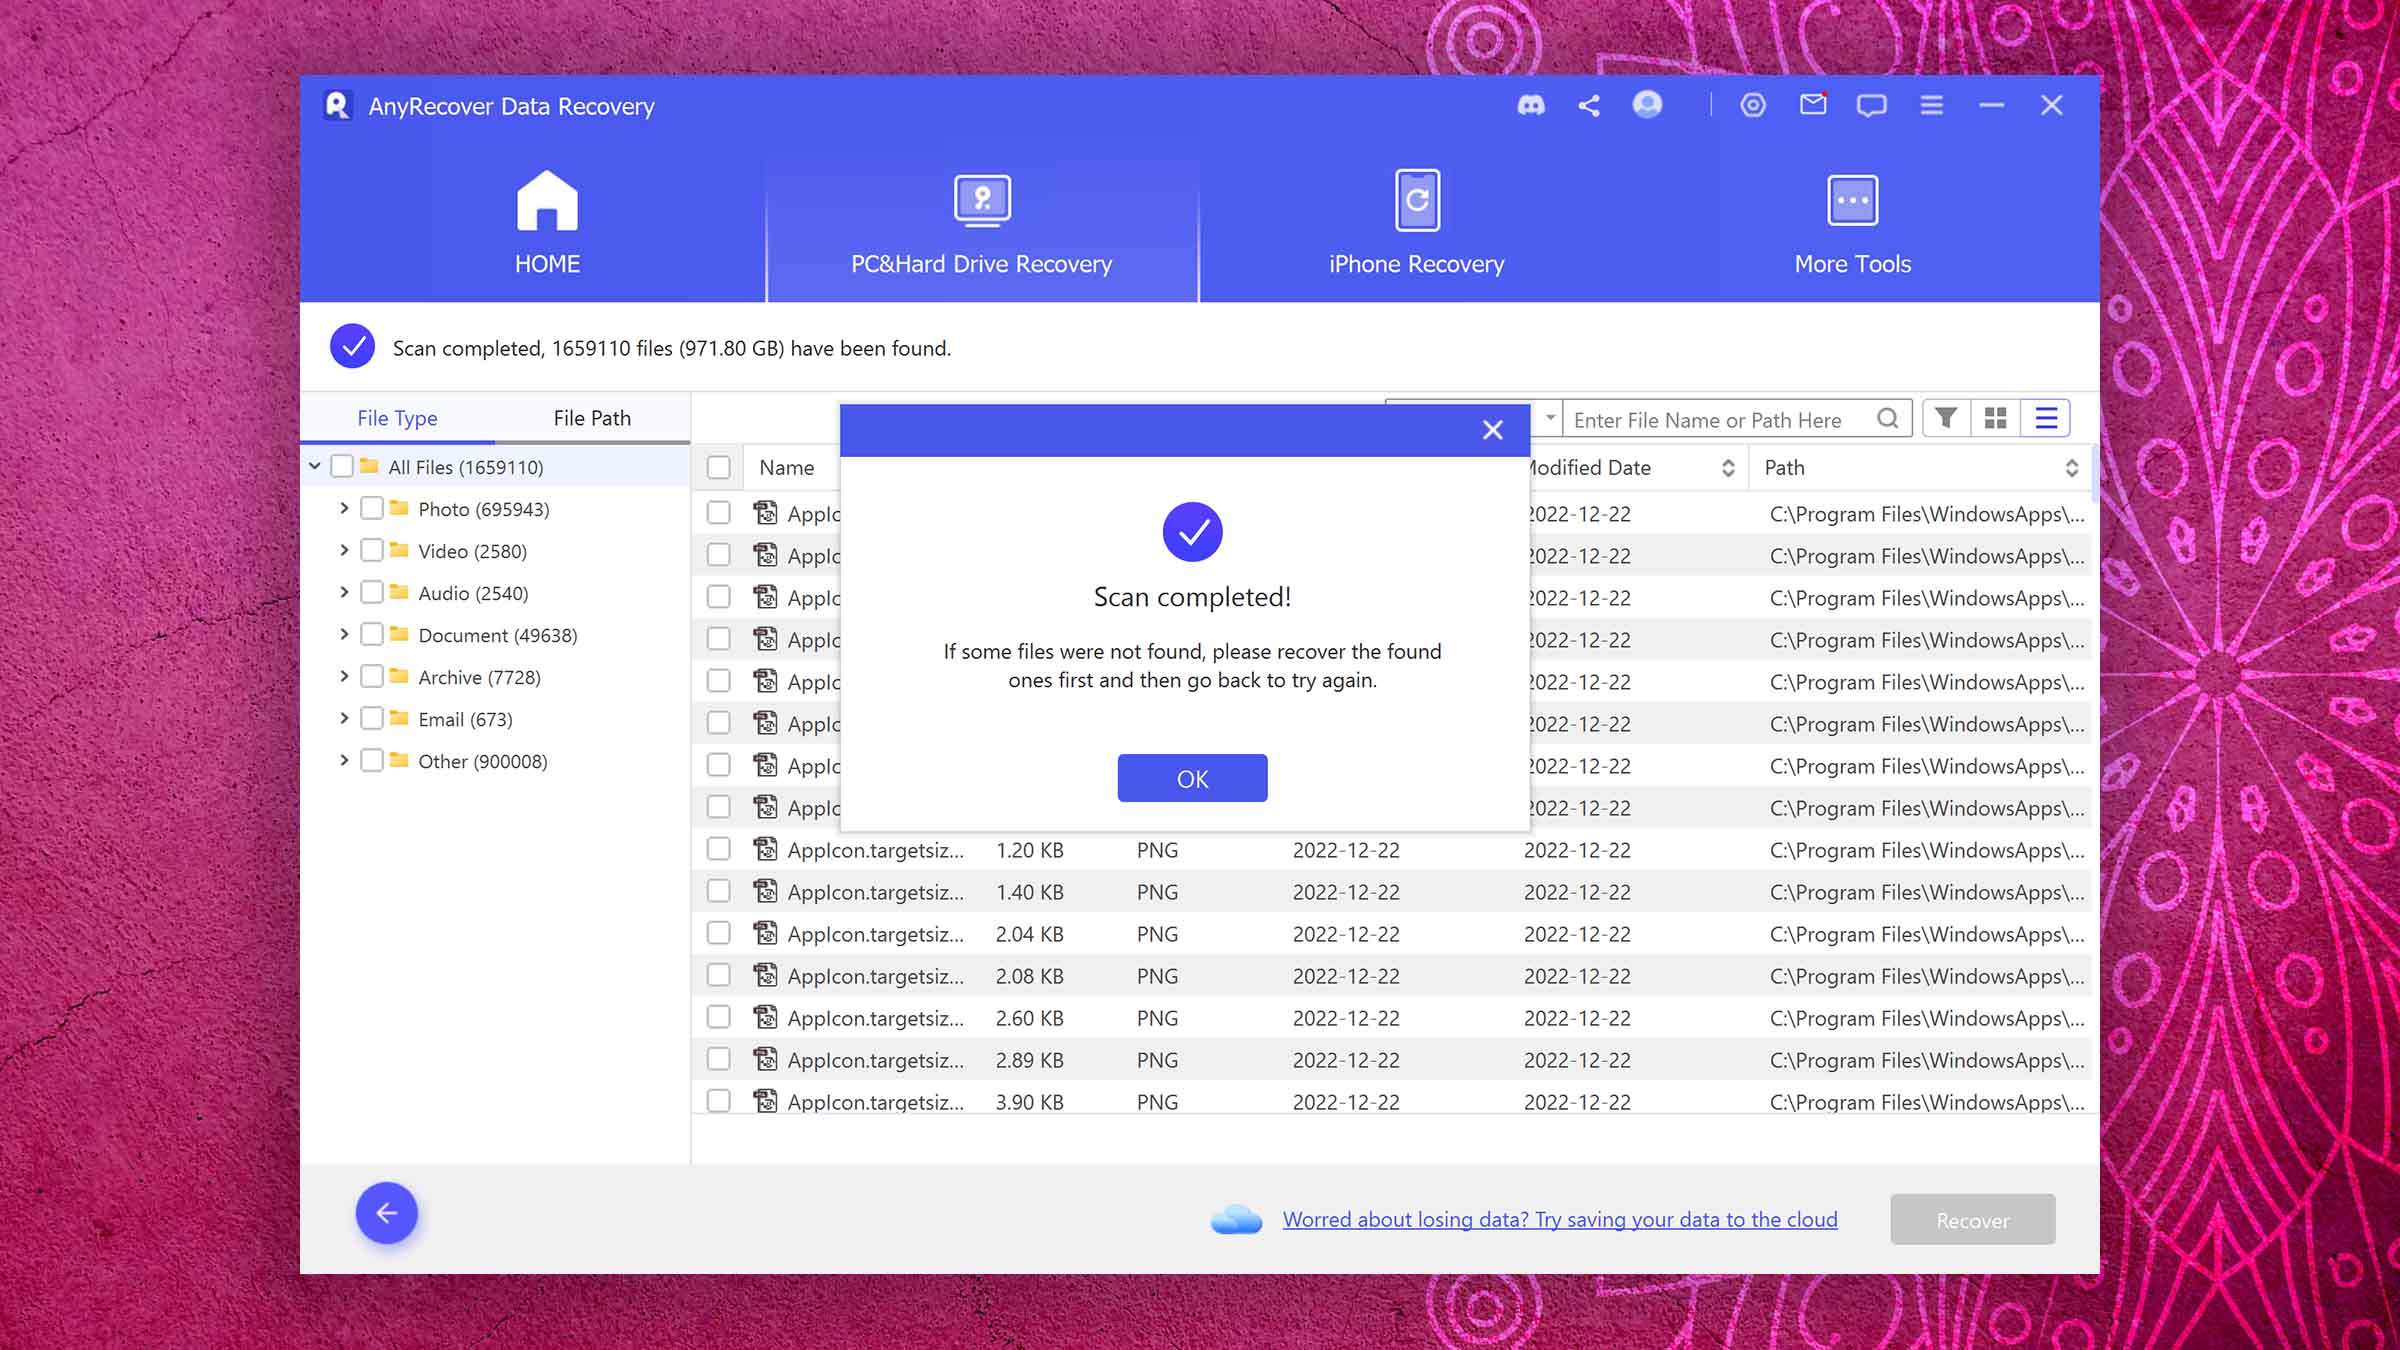Open the save data to cloud link
The height and width of the screenshot is (1350, 2400).
click(x=1560, y=1219)
